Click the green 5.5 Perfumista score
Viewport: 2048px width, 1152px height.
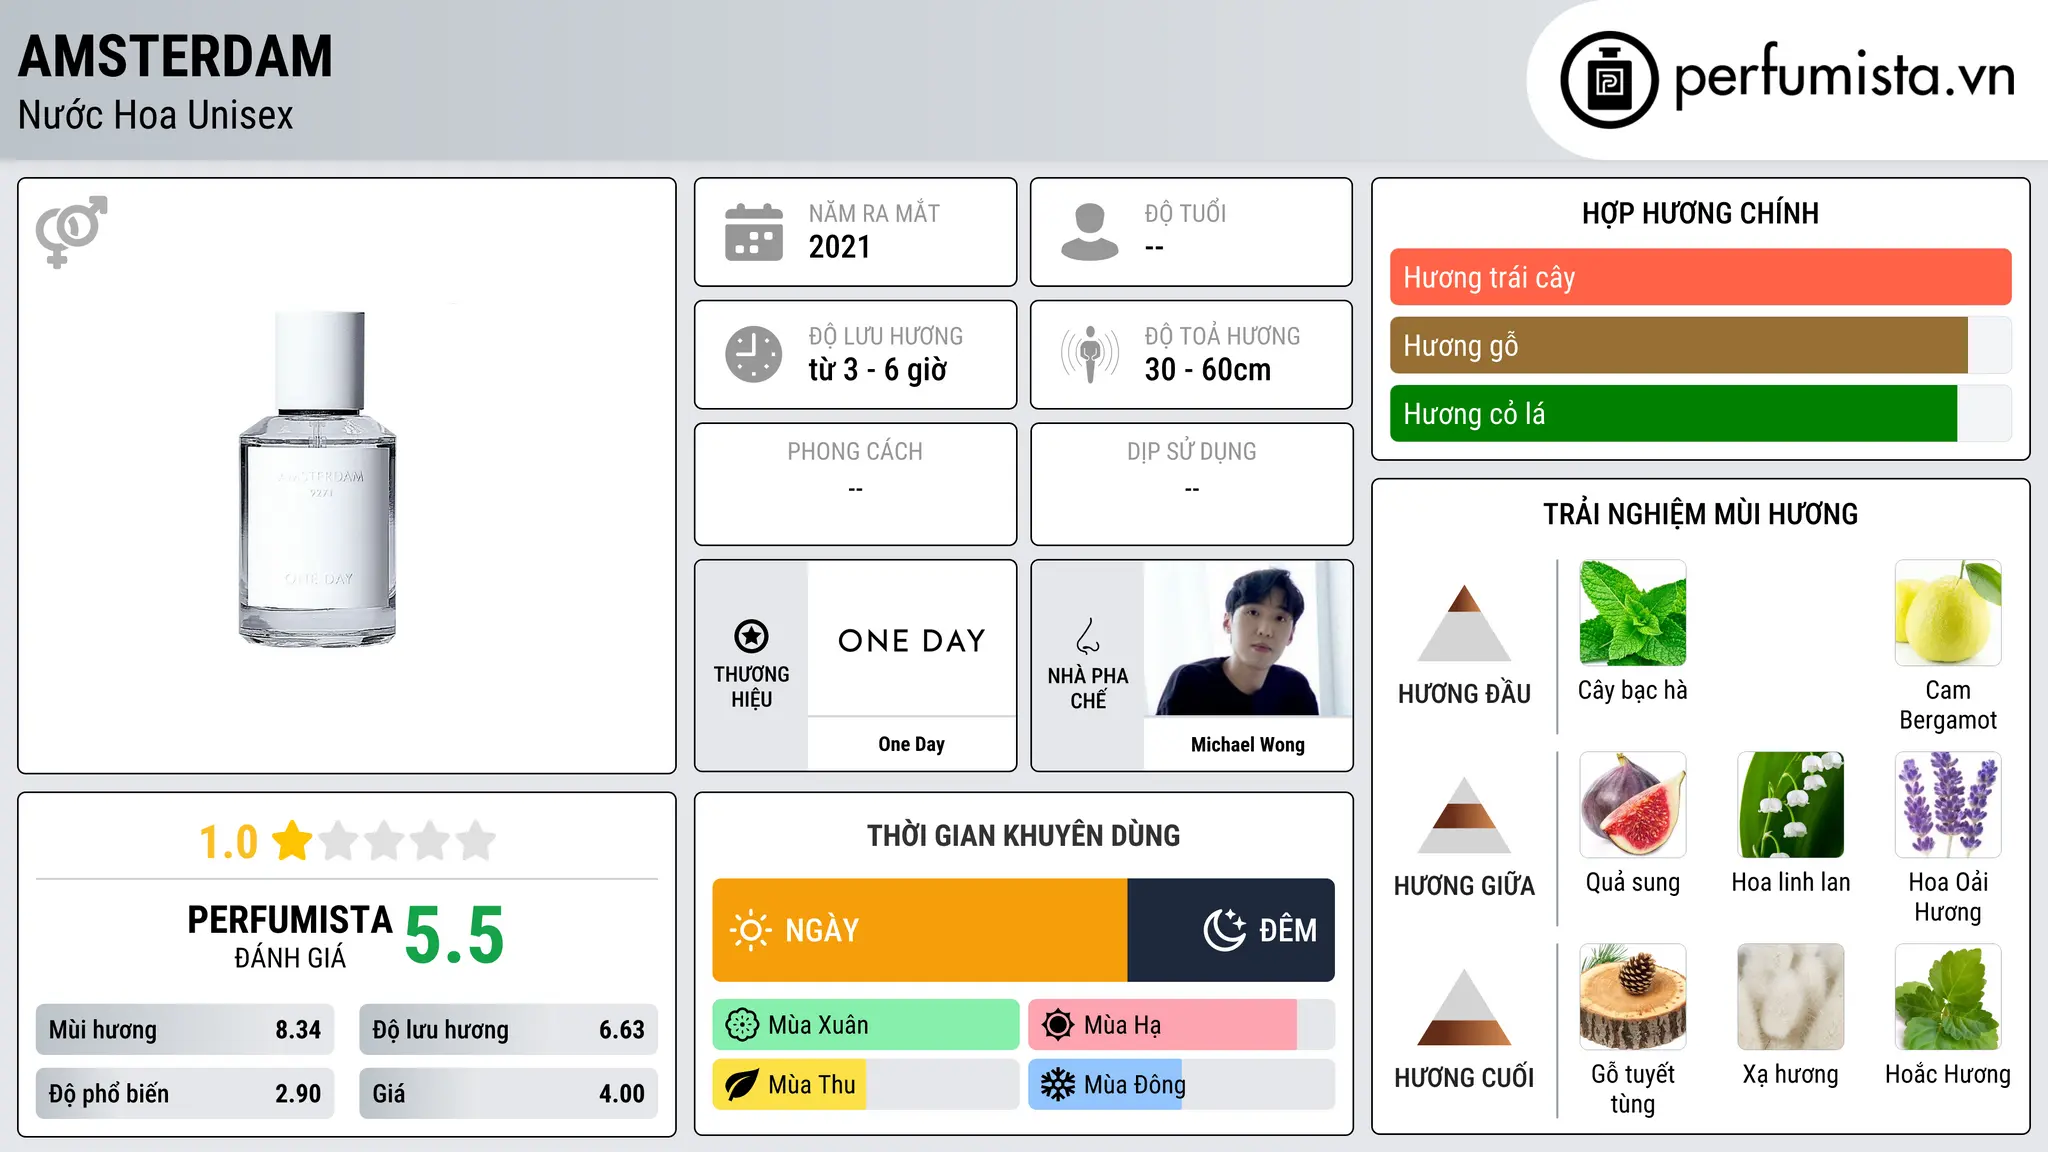click(454, 935)
